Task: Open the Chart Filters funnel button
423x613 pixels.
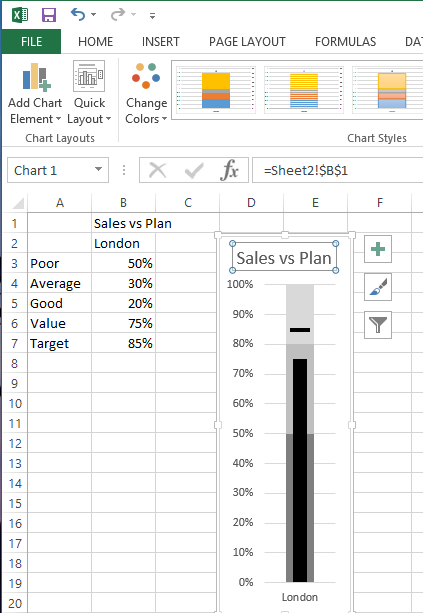Action: pos(378,324)
